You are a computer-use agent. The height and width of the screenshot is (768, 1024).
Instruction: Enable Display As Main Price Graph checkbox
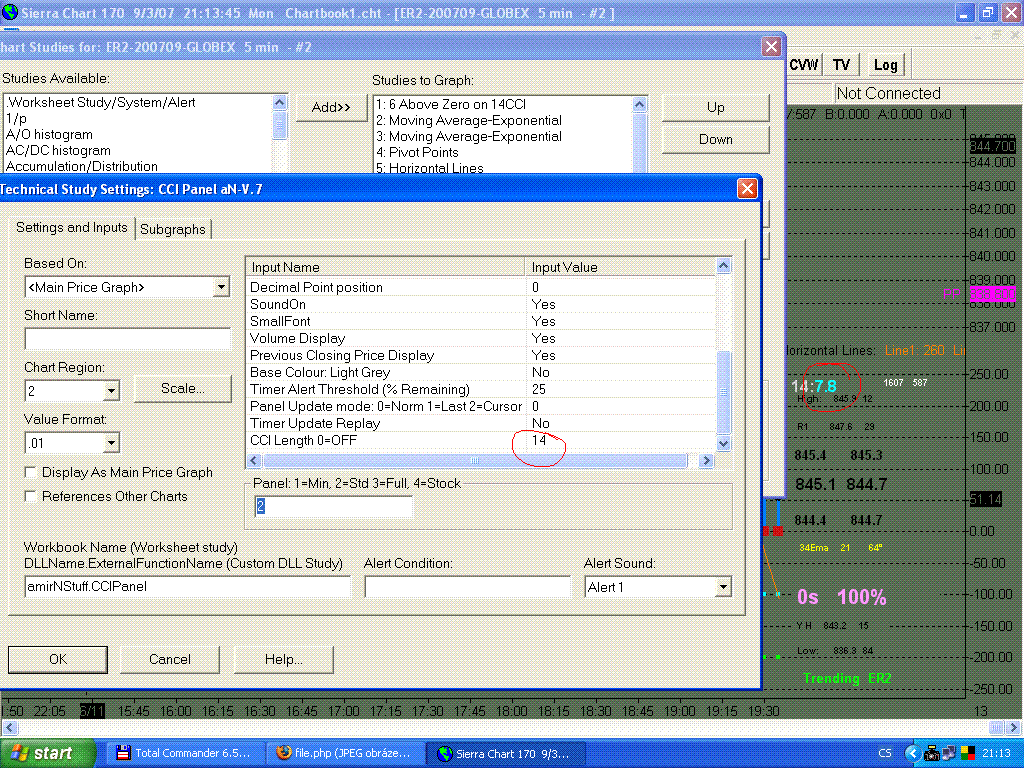pyautogui.click(x=31, y=473)
